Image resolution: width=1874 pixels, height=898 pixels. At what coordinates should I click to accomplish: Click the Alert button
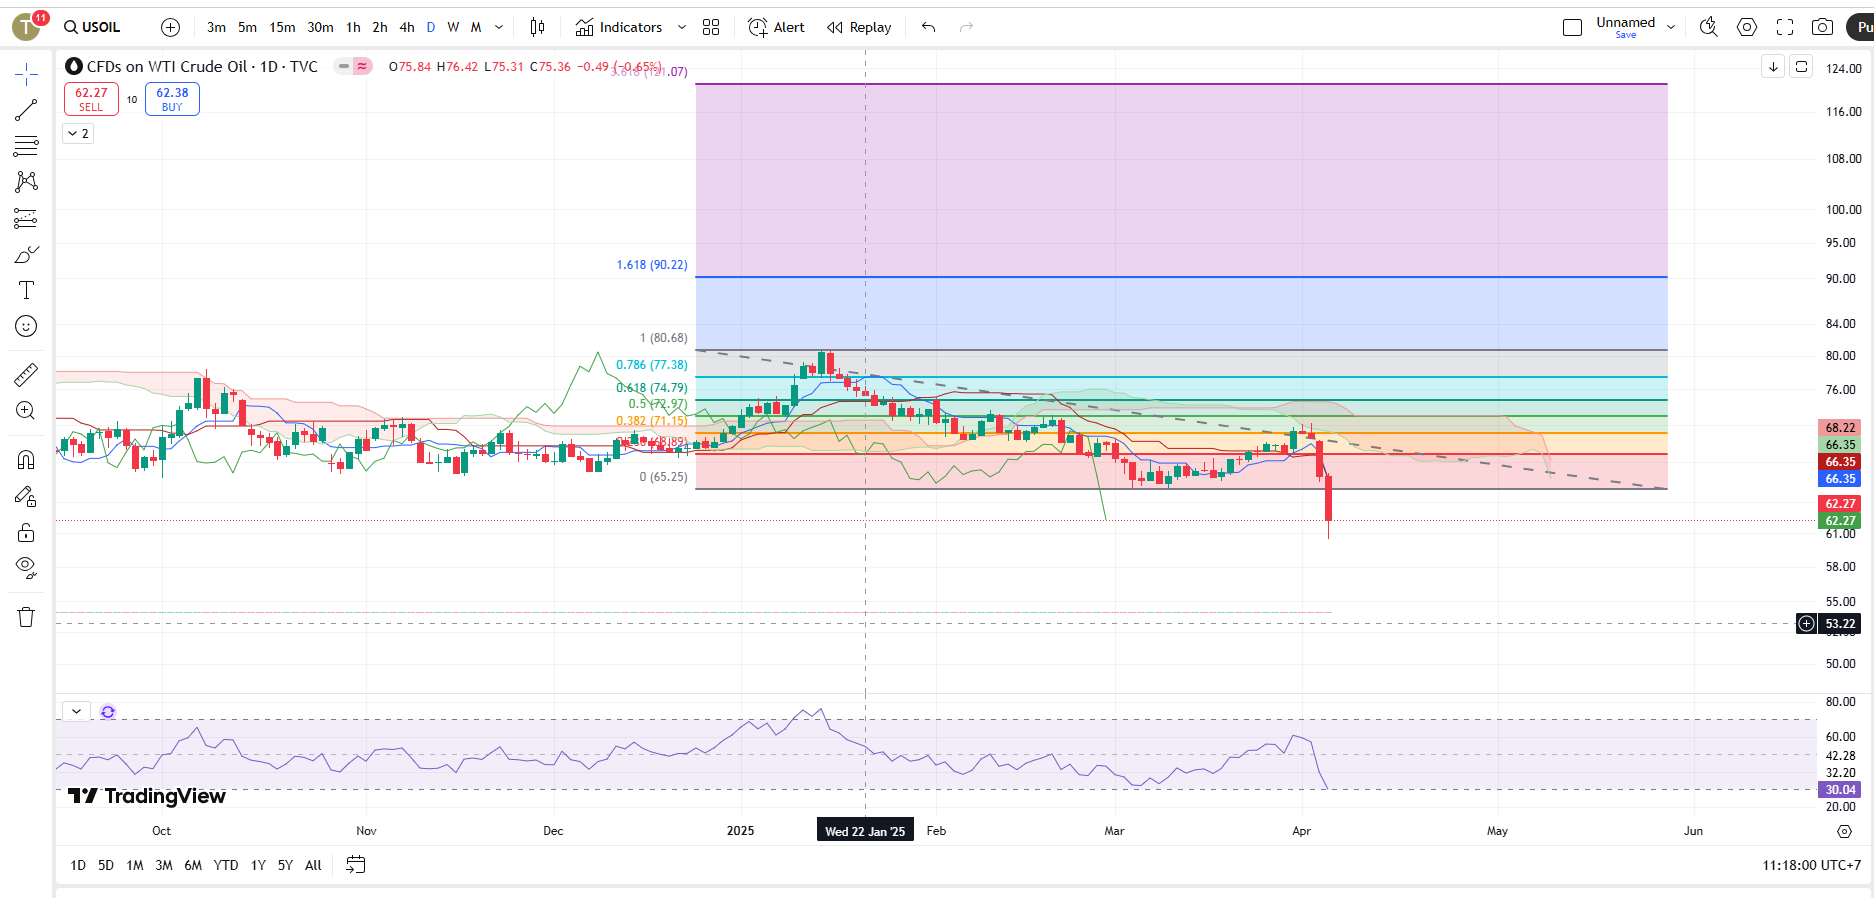click(x=776, y=27)
